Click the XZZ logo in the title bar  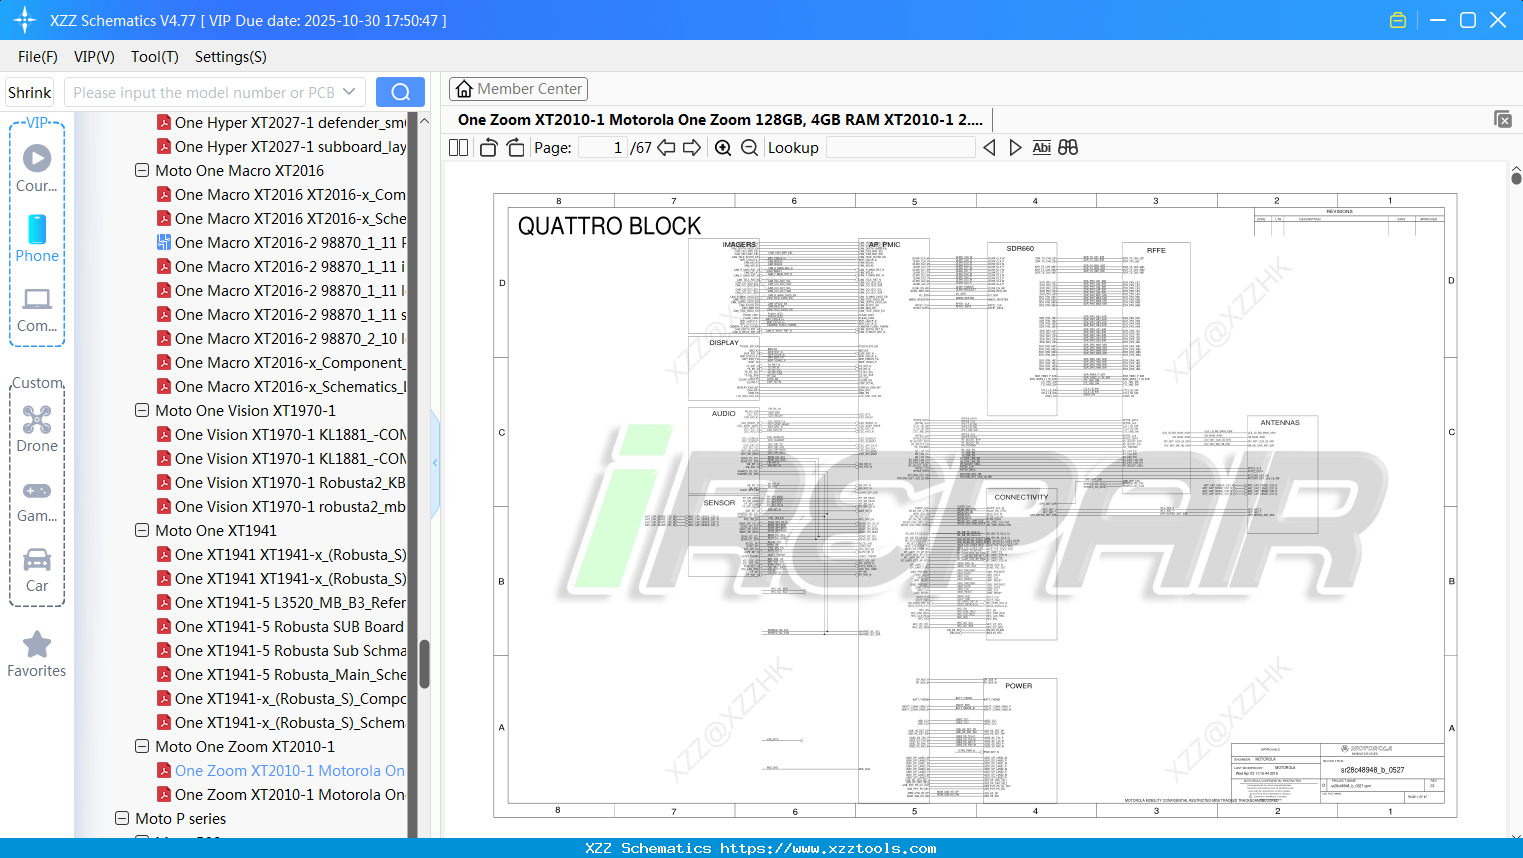tap(25, 20)
